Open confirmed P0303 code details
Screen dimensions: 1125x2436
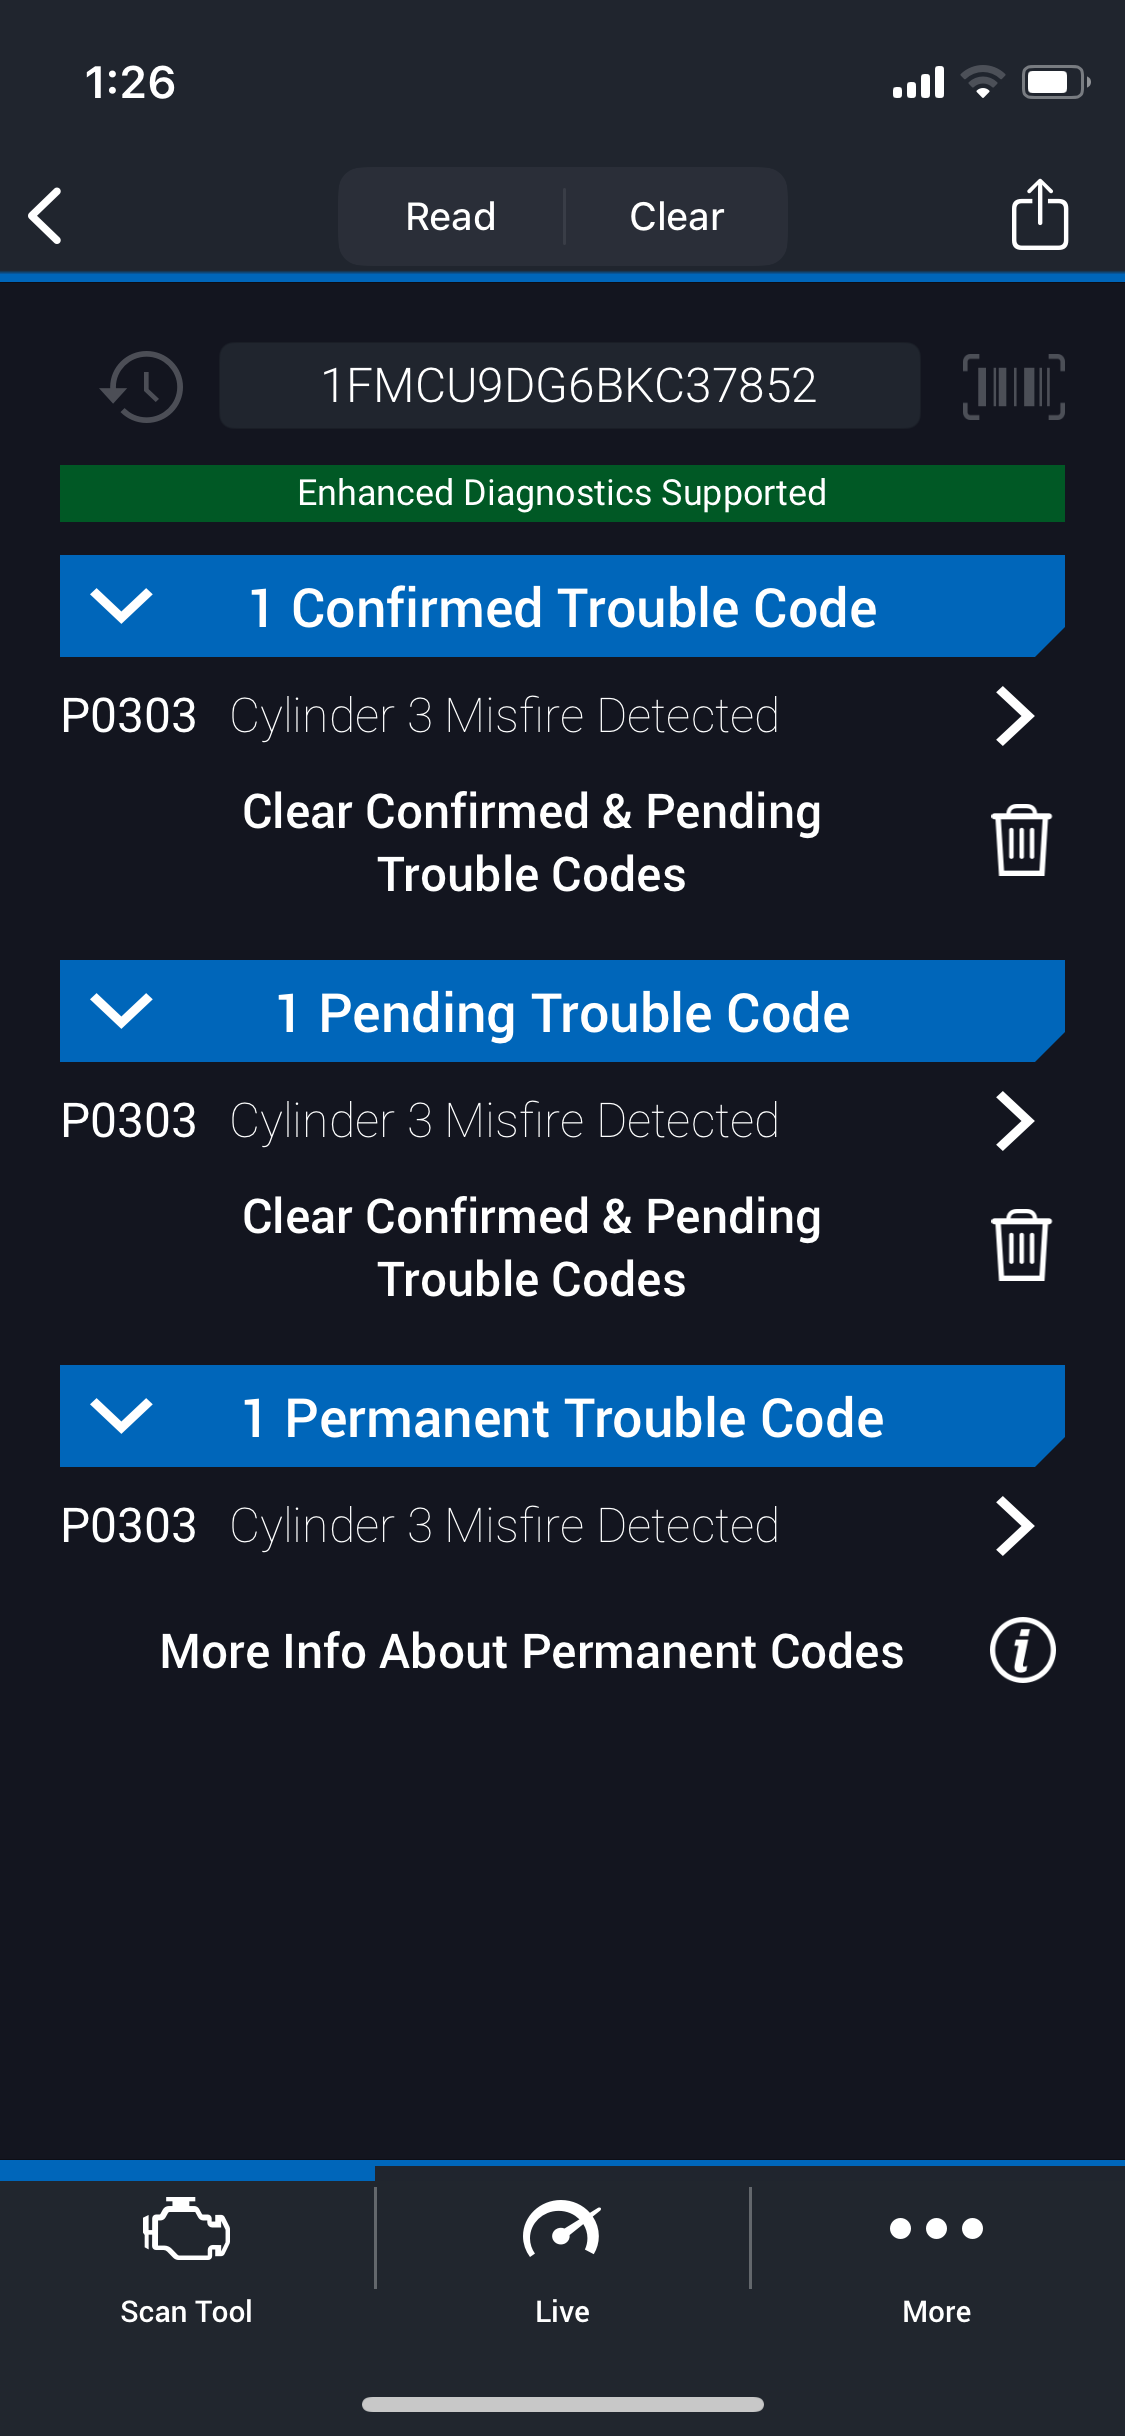(x=1014, y=716)
